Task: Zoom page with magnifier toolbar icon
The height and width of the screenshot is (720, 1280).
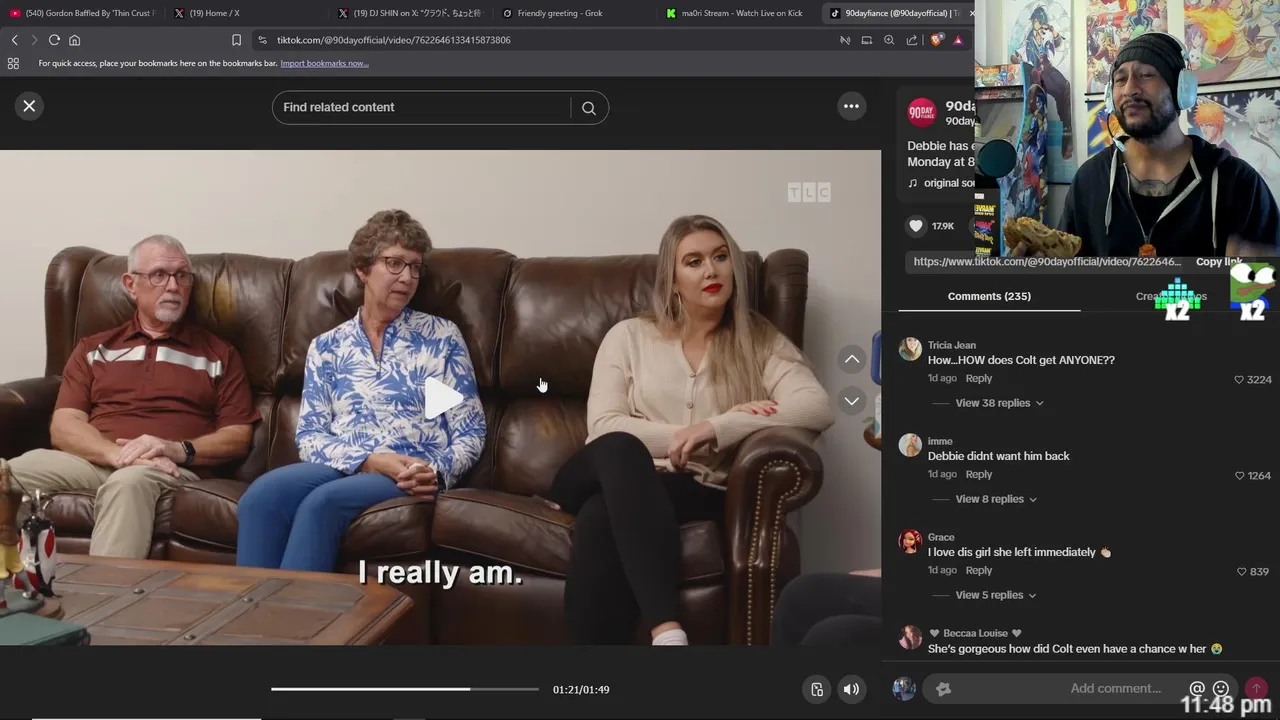Action: [889, 40]
